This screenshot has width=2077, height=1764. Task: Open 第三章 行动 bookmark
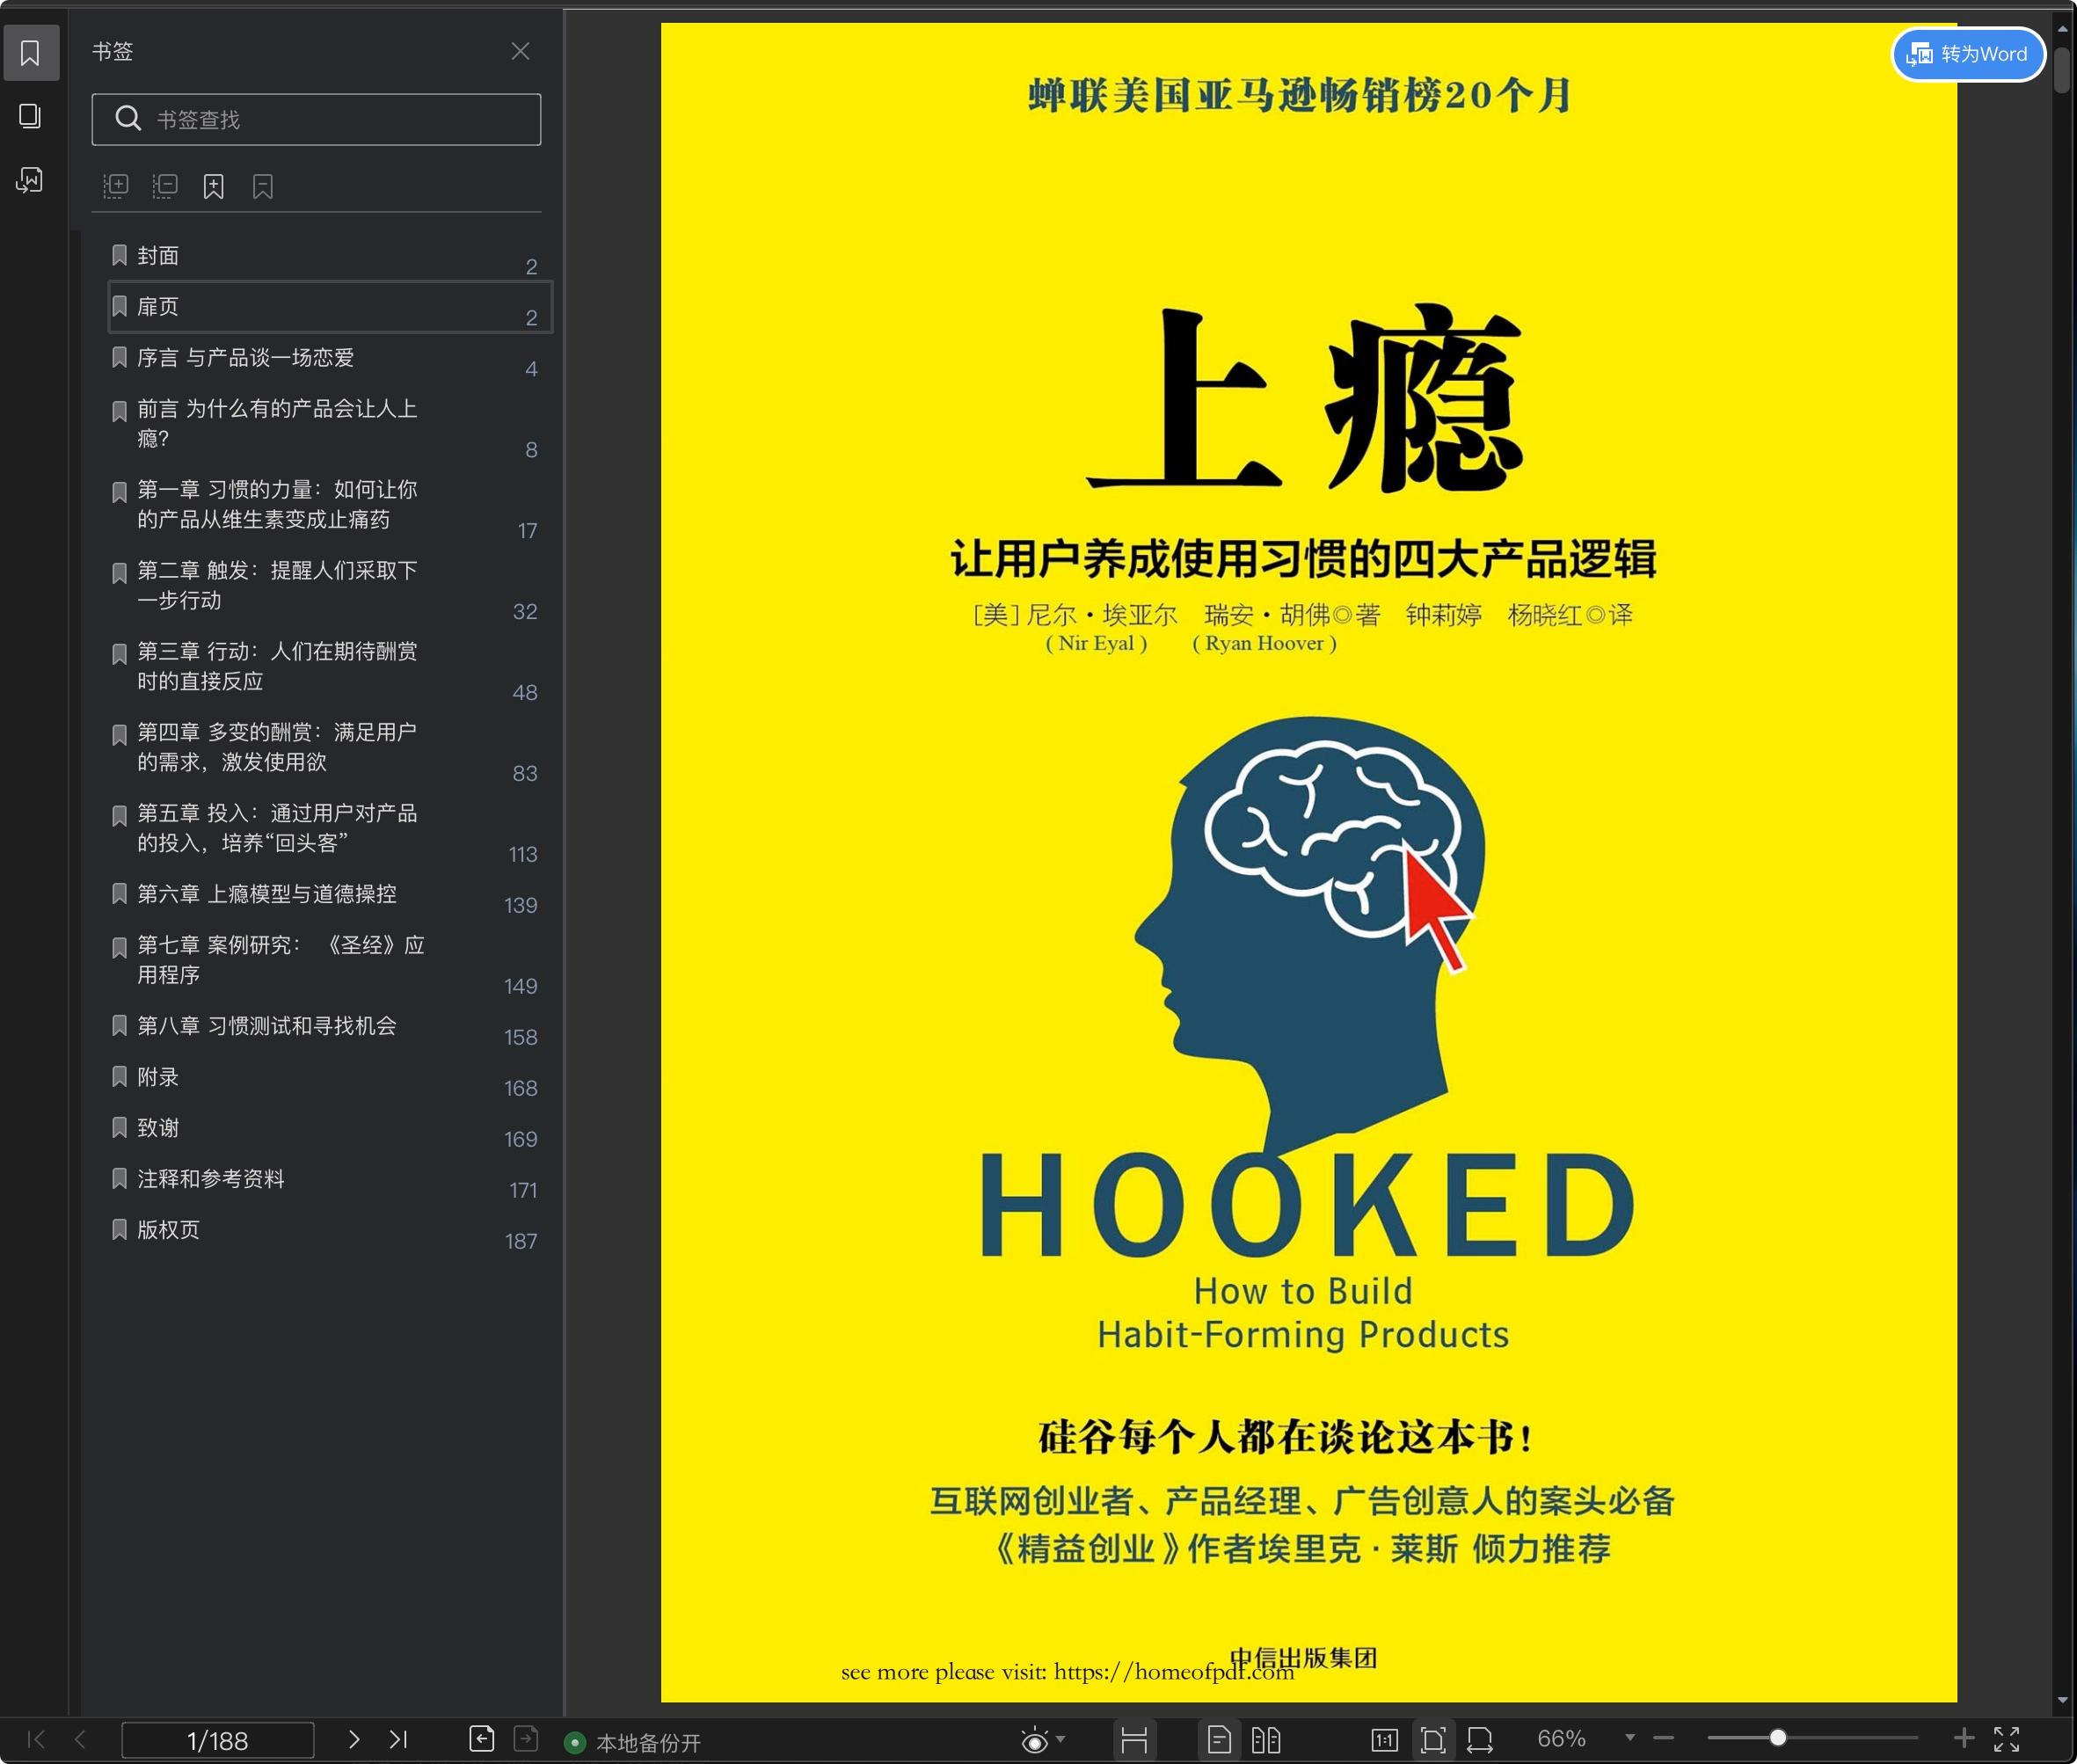(329, 667)
